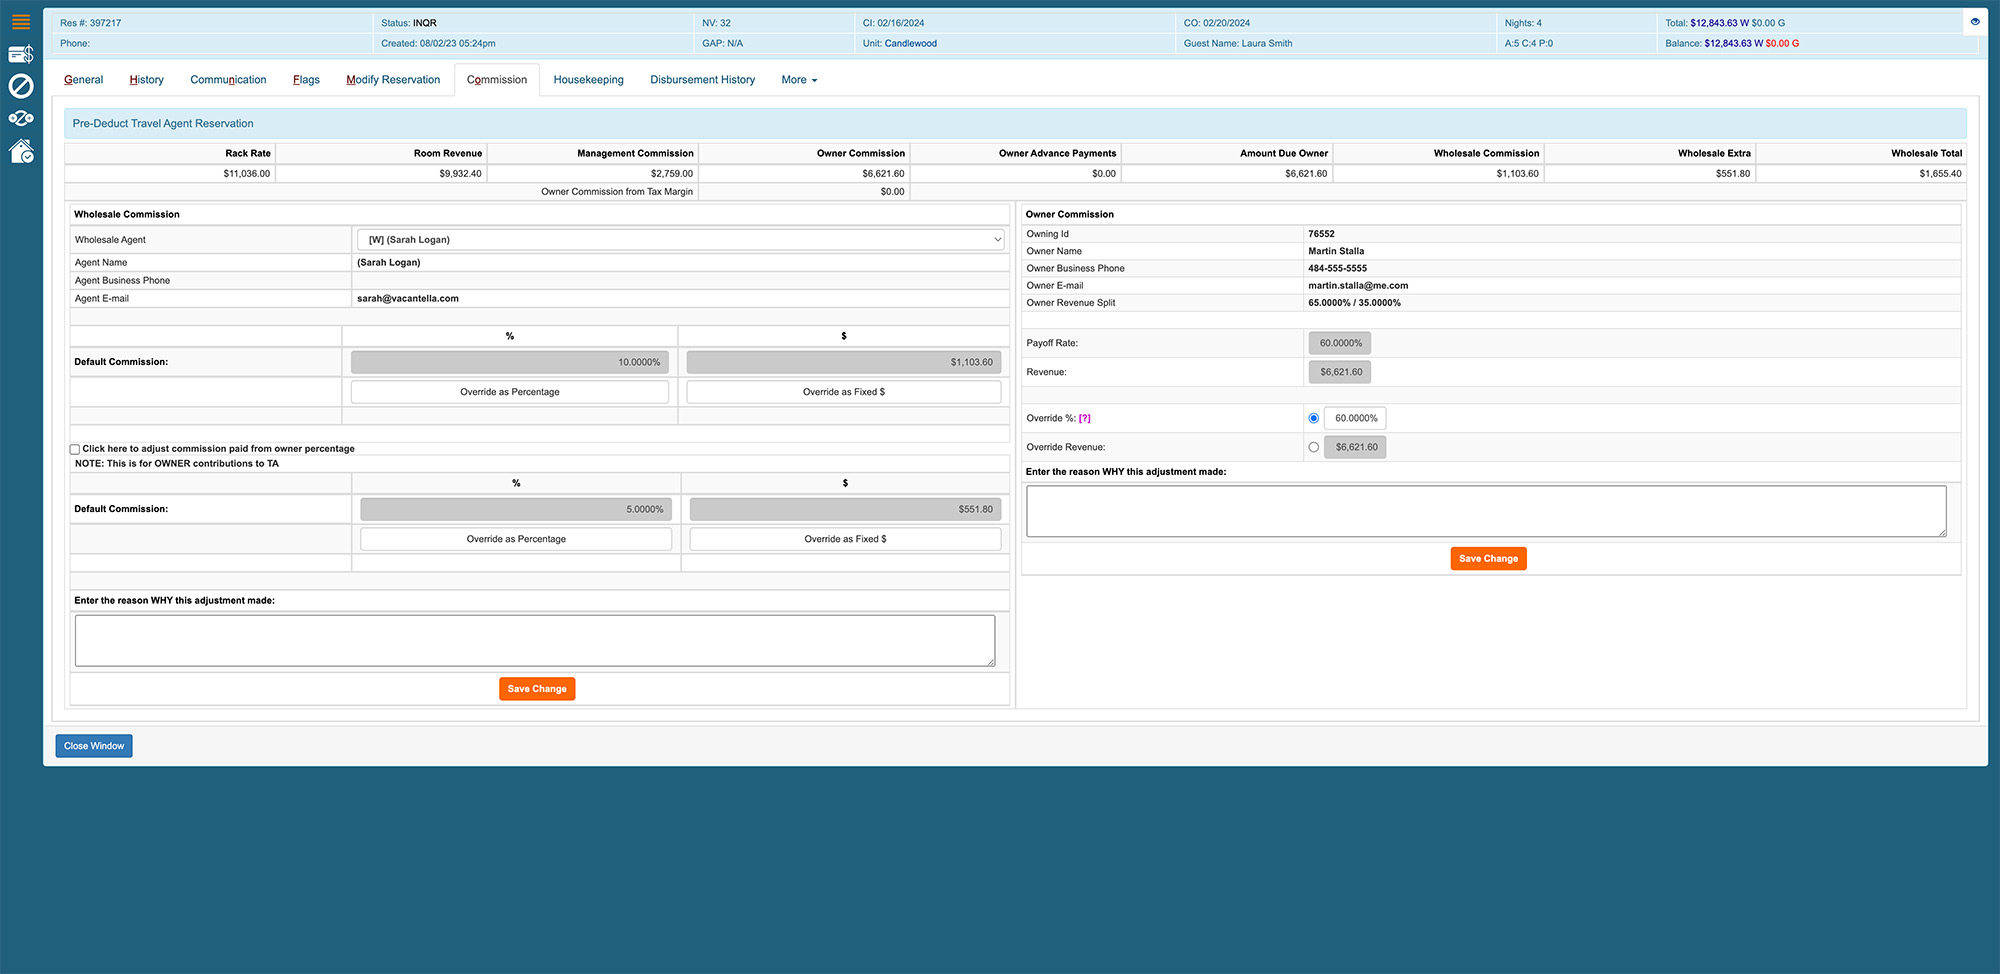Toggle the eye icon in header

(1975, 22)
